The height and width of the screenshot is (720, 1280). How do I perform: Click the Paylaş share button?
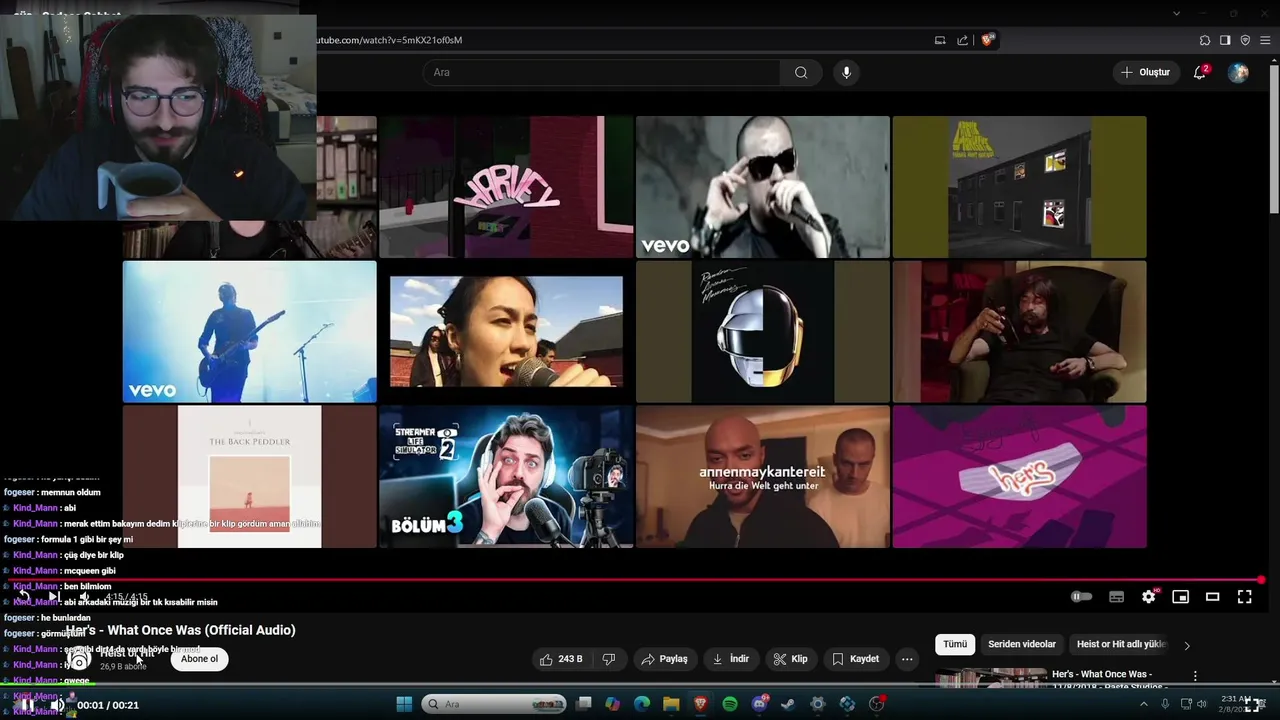pyautogui.click(x=665, y=659)
